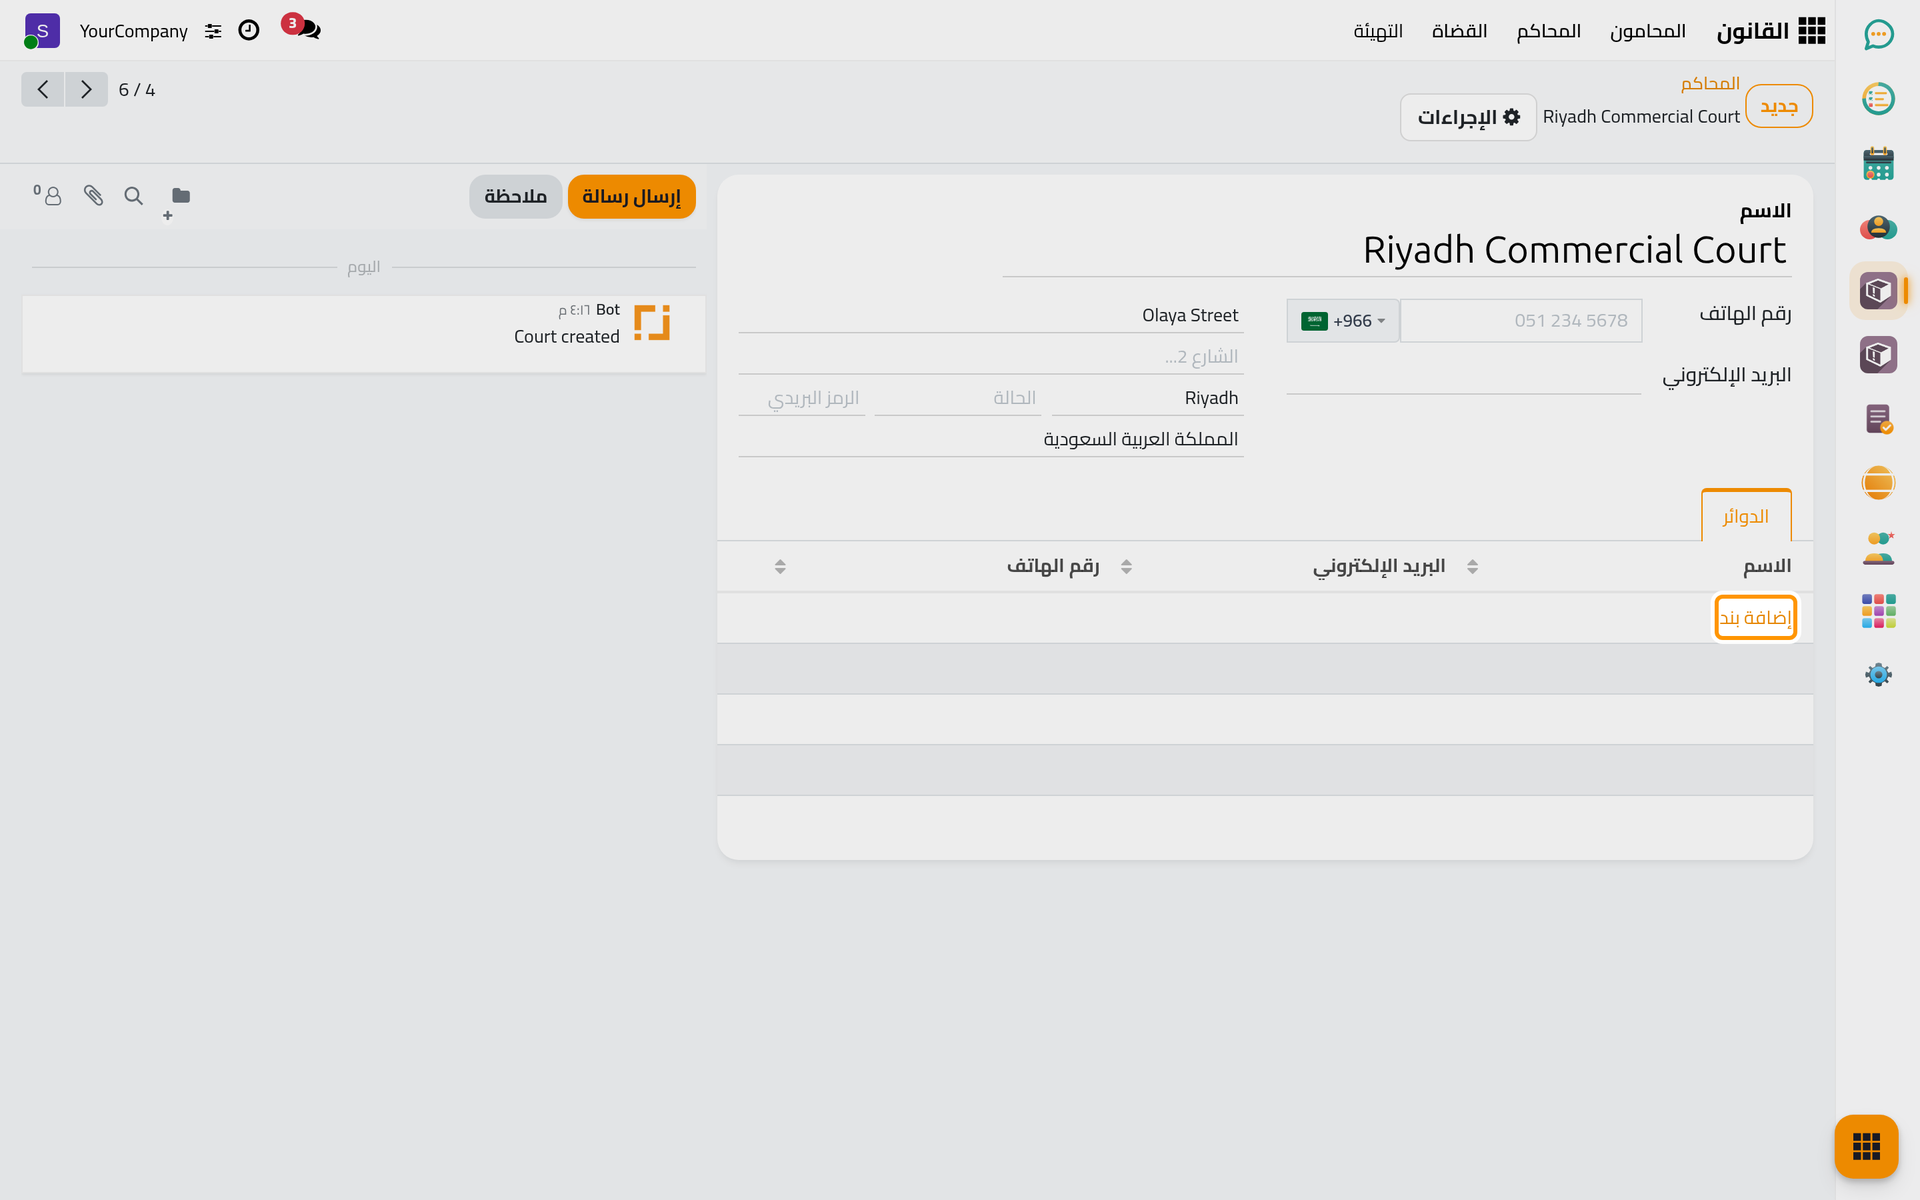Open the activities clock icon
The image size is (1920, 1200).
249,30
